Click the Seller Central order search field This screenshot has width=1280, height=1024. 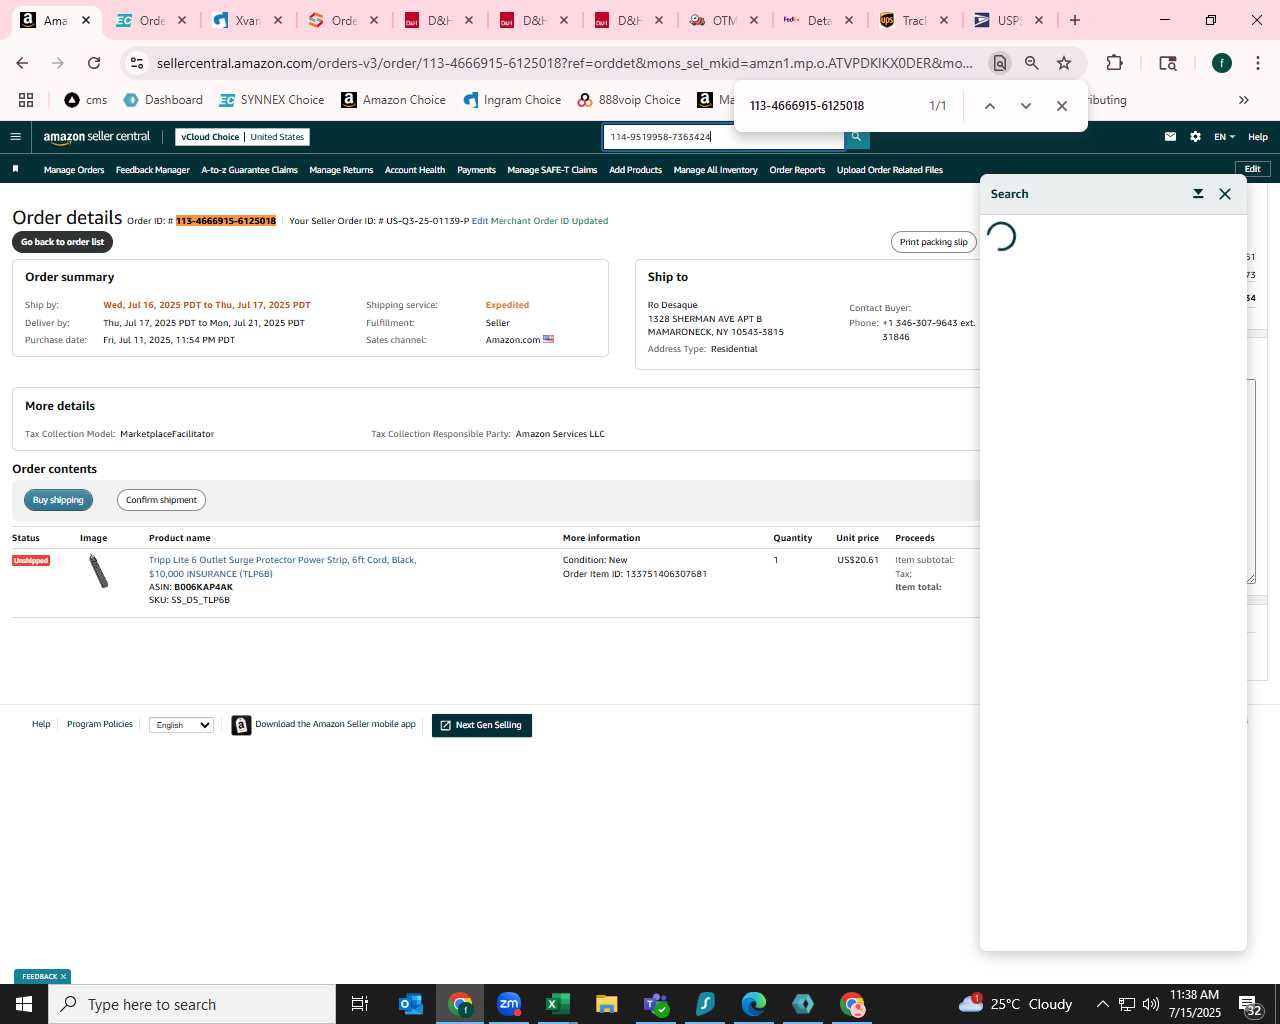click(723, 137)
